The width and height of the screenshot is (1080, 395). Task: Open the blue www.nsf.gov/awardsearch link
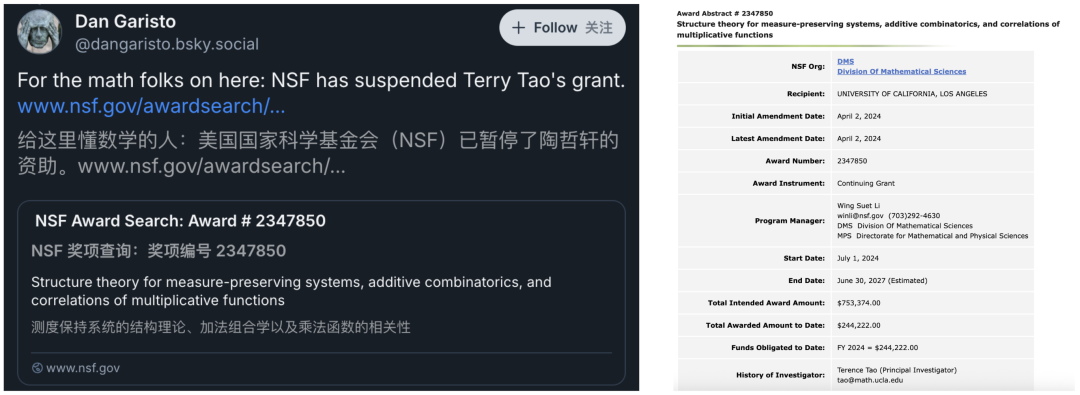point(152,107)
